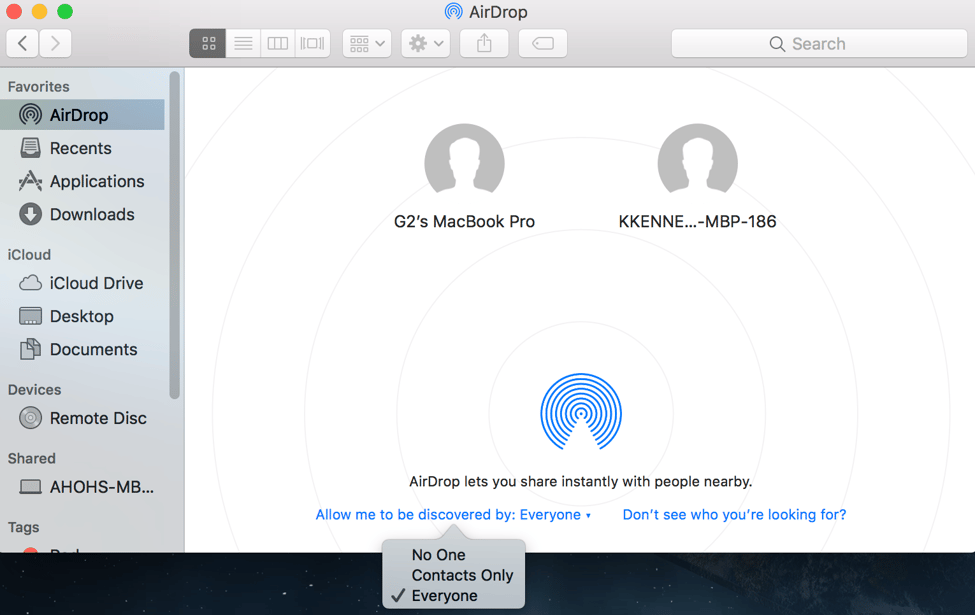
Task: Click the Edit Tags toolbar button
Action: [543, 44]
